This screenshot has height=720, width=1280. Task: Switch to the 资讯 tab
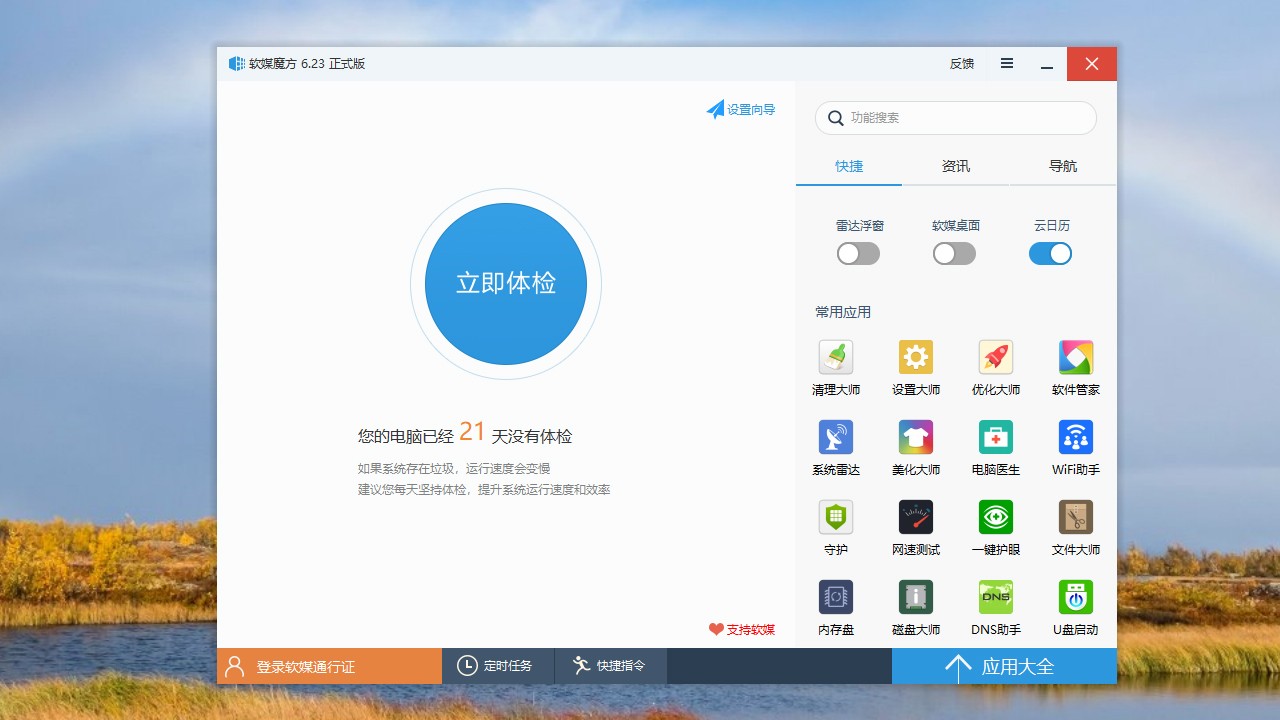point(956,166)
